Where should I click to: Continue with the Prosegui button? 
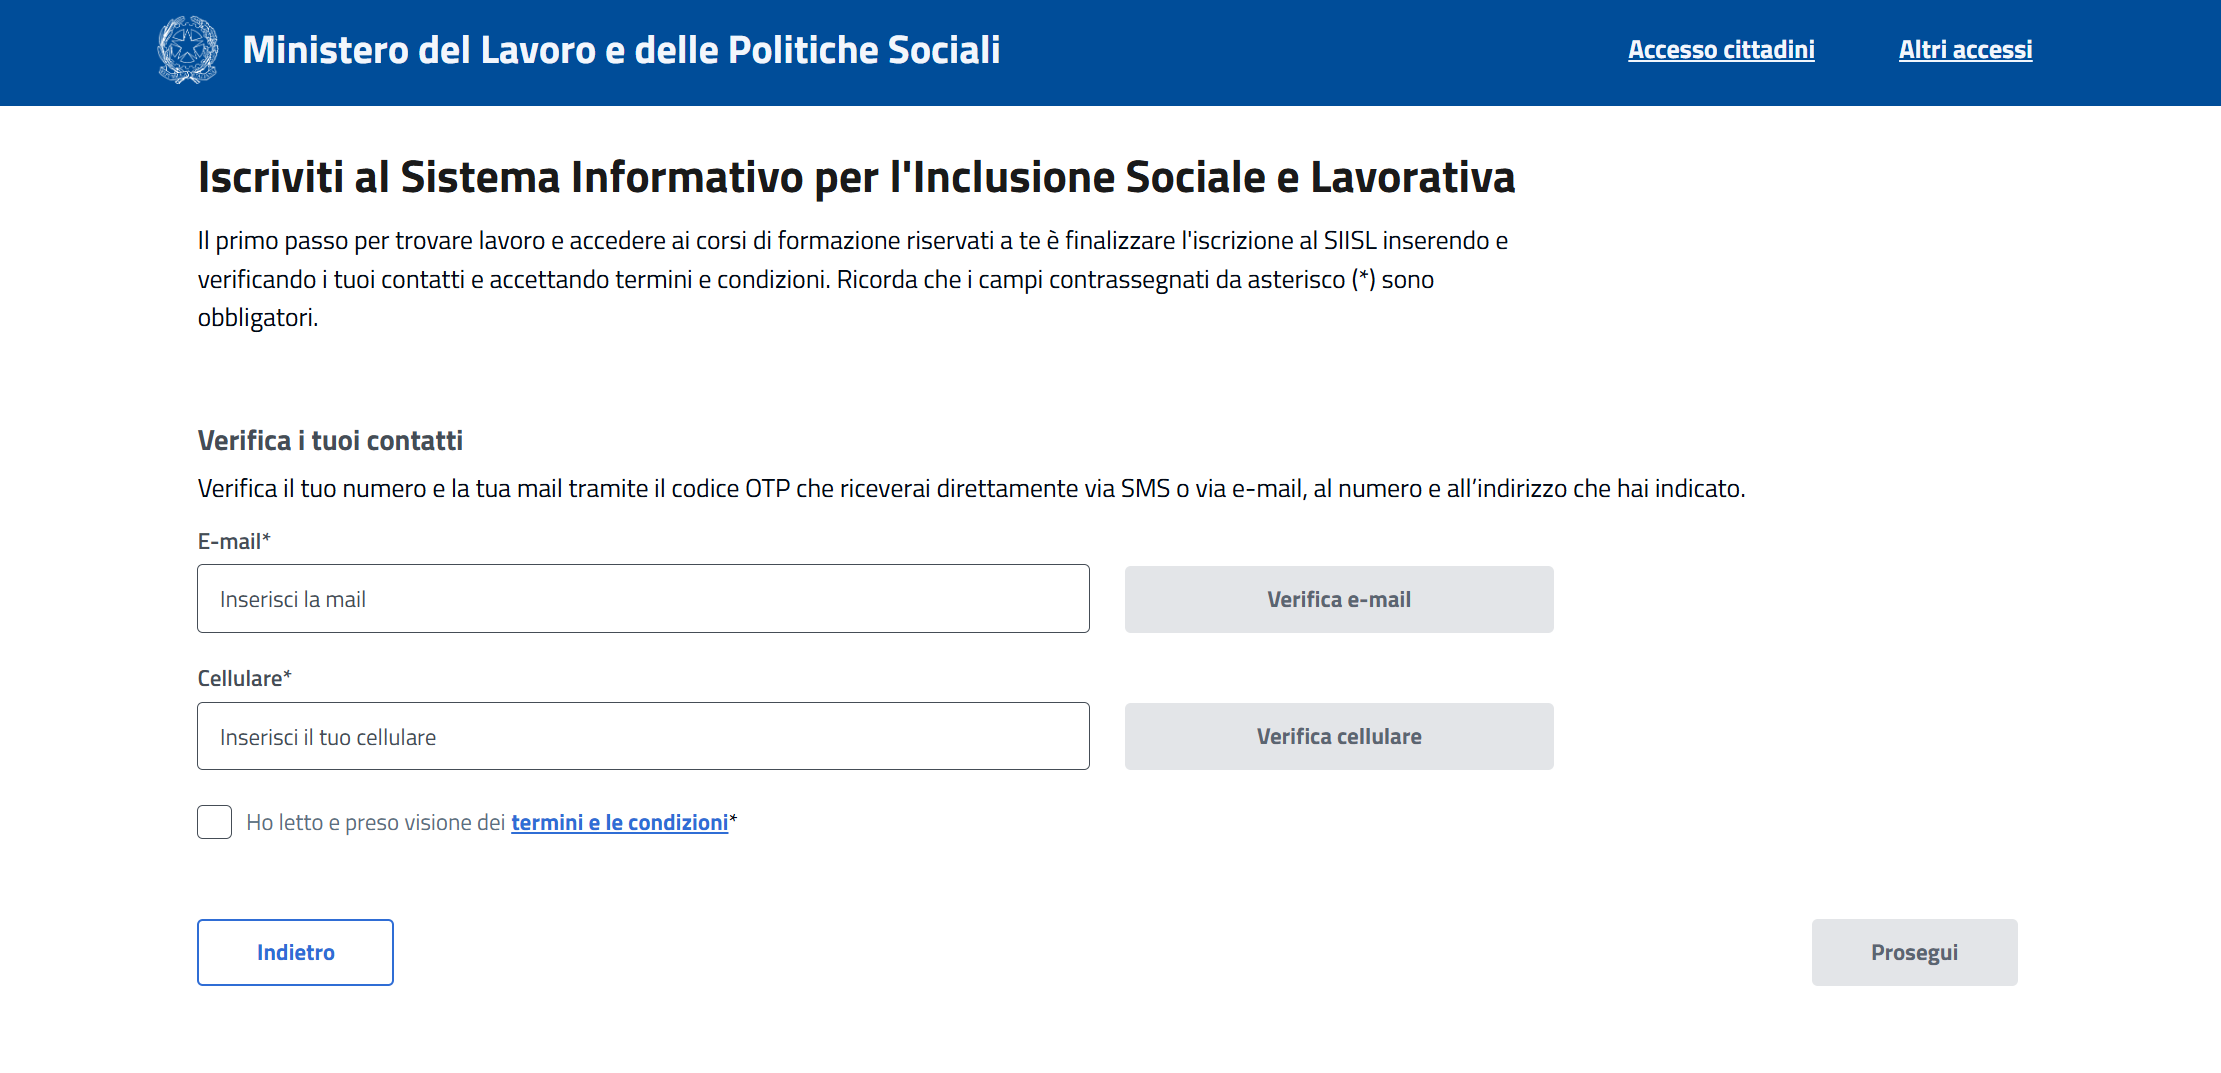point(1914,952)
